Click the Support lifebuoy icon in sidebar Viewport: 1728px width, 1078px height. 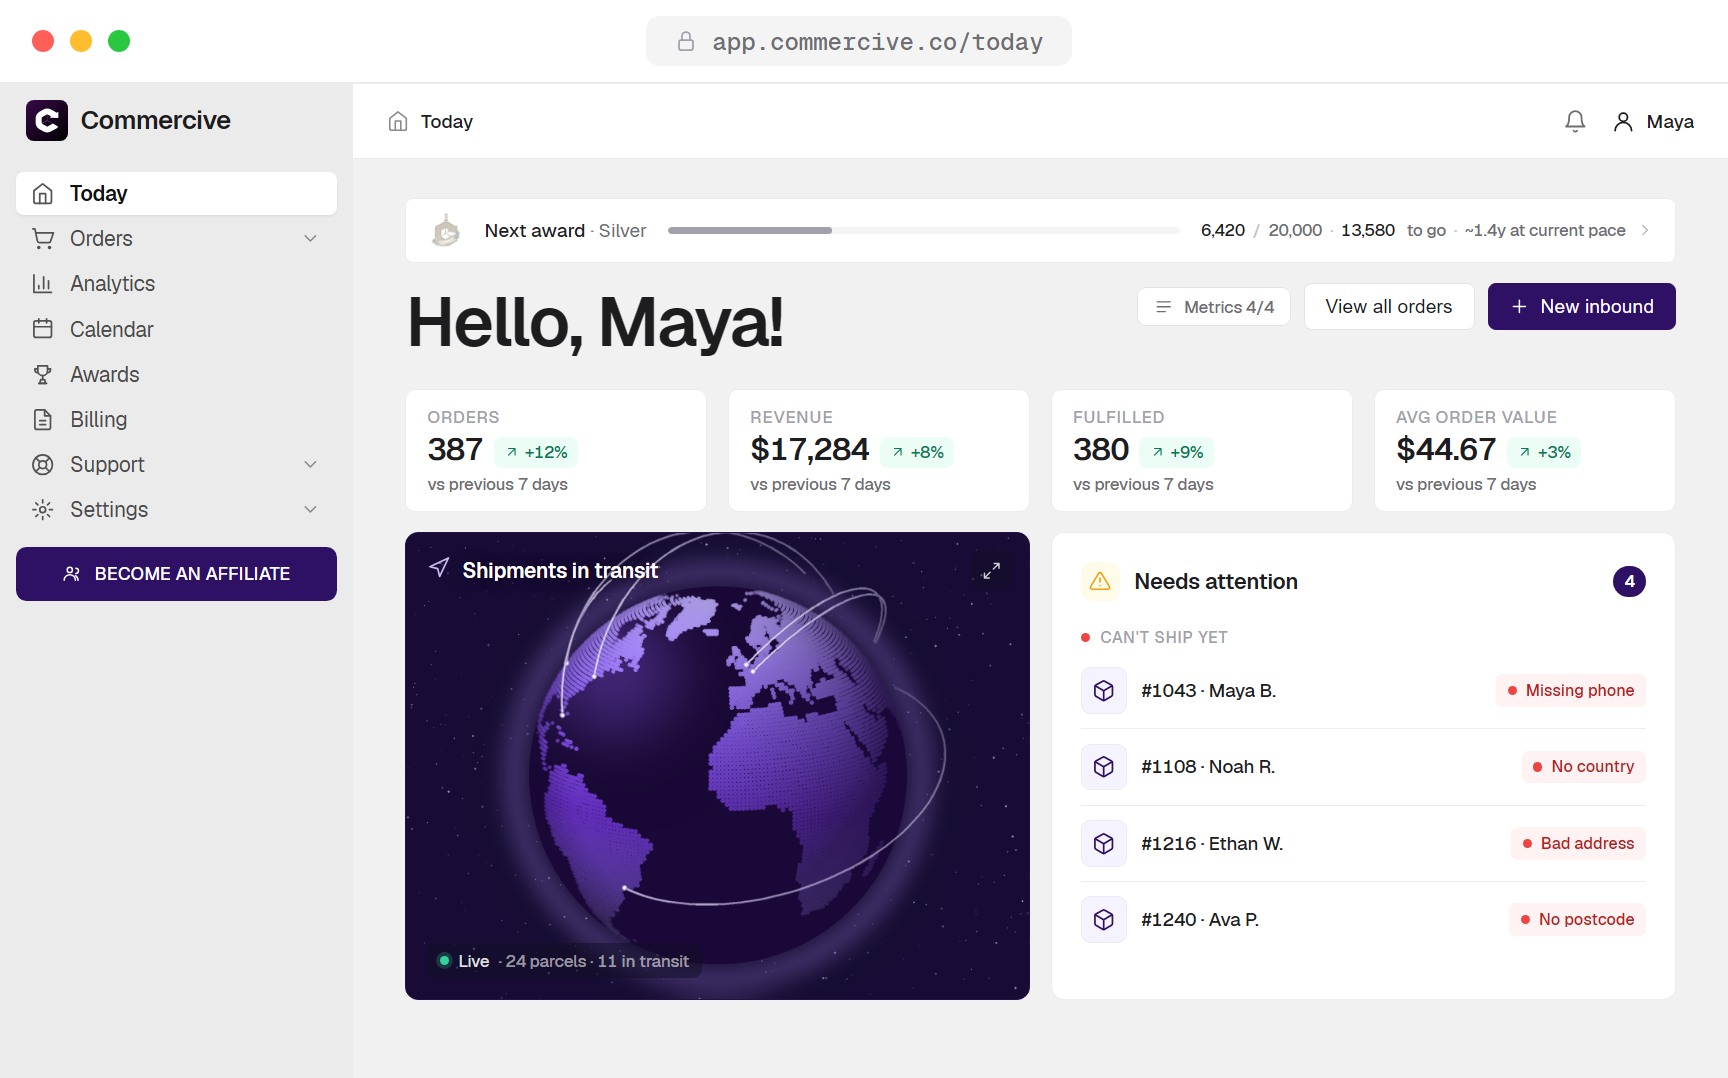click(43, 464)
